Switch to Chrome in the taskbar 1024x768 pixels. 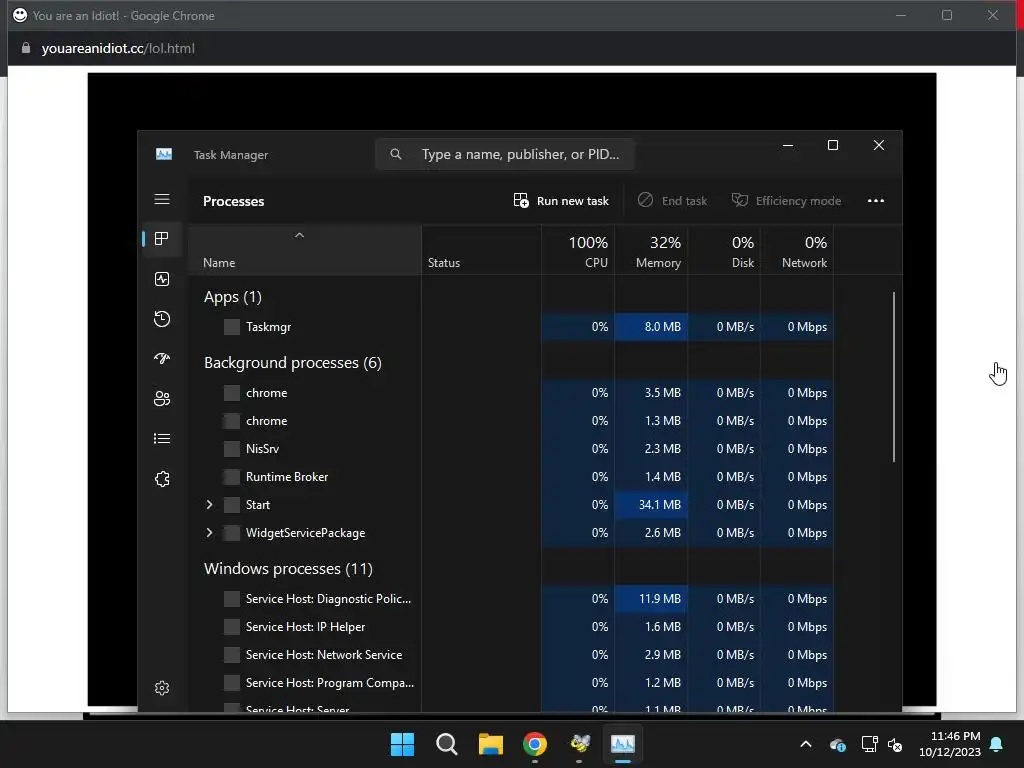pos(535,744)
